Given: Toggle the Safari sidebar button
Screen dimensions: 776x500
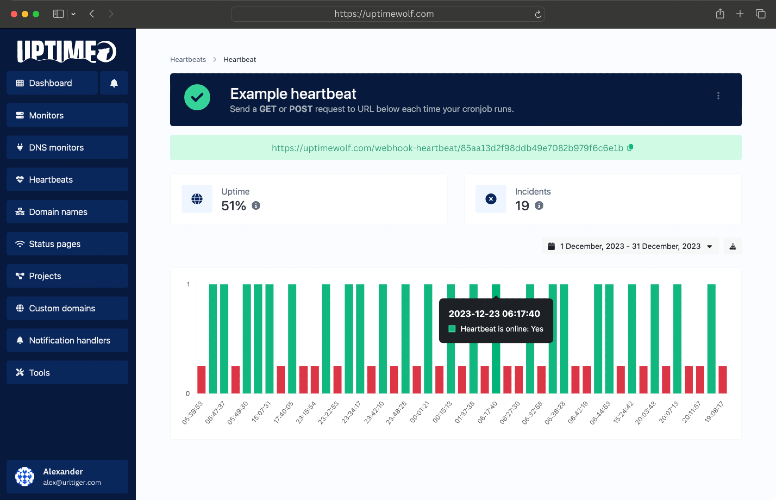Looking at the screenshot, I should (58, 14).
